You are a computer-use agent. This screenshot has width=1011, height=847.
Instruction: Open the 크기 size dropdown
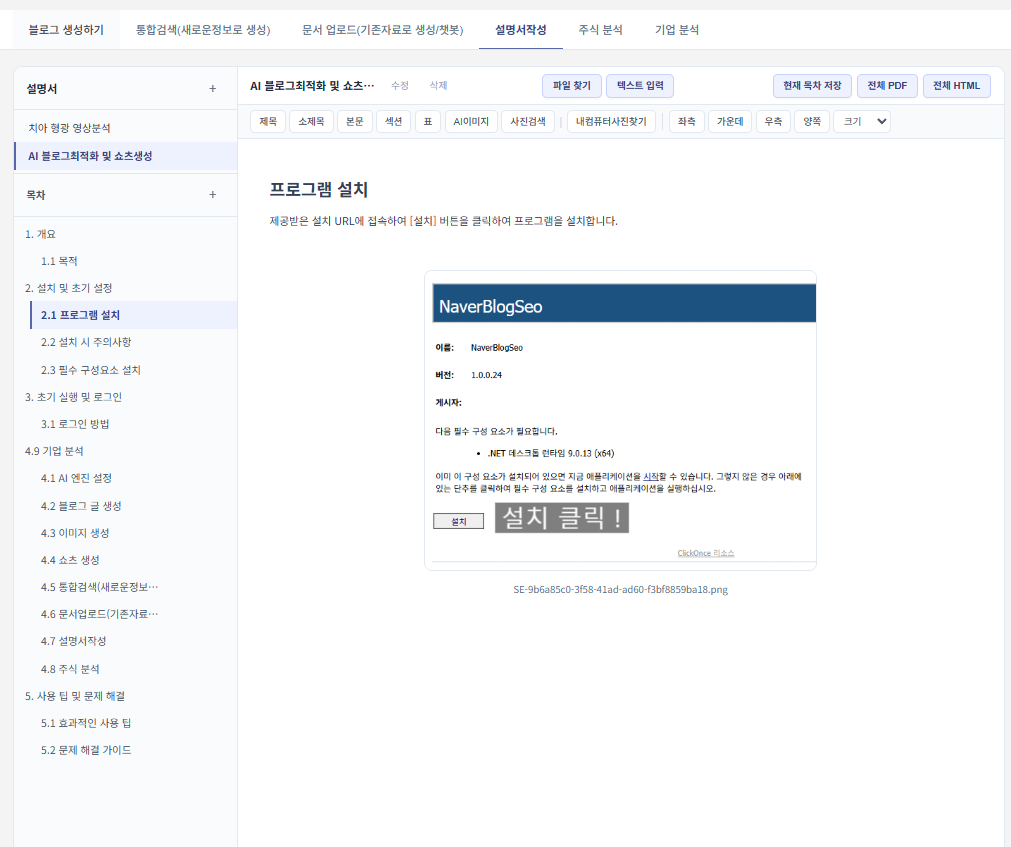pos(862,121)
